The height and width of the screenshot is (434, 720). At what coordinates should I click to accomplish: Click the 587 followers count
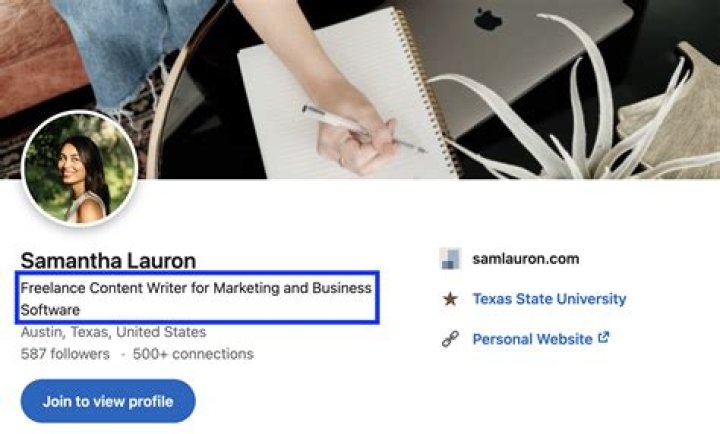[x=65, y=354]
